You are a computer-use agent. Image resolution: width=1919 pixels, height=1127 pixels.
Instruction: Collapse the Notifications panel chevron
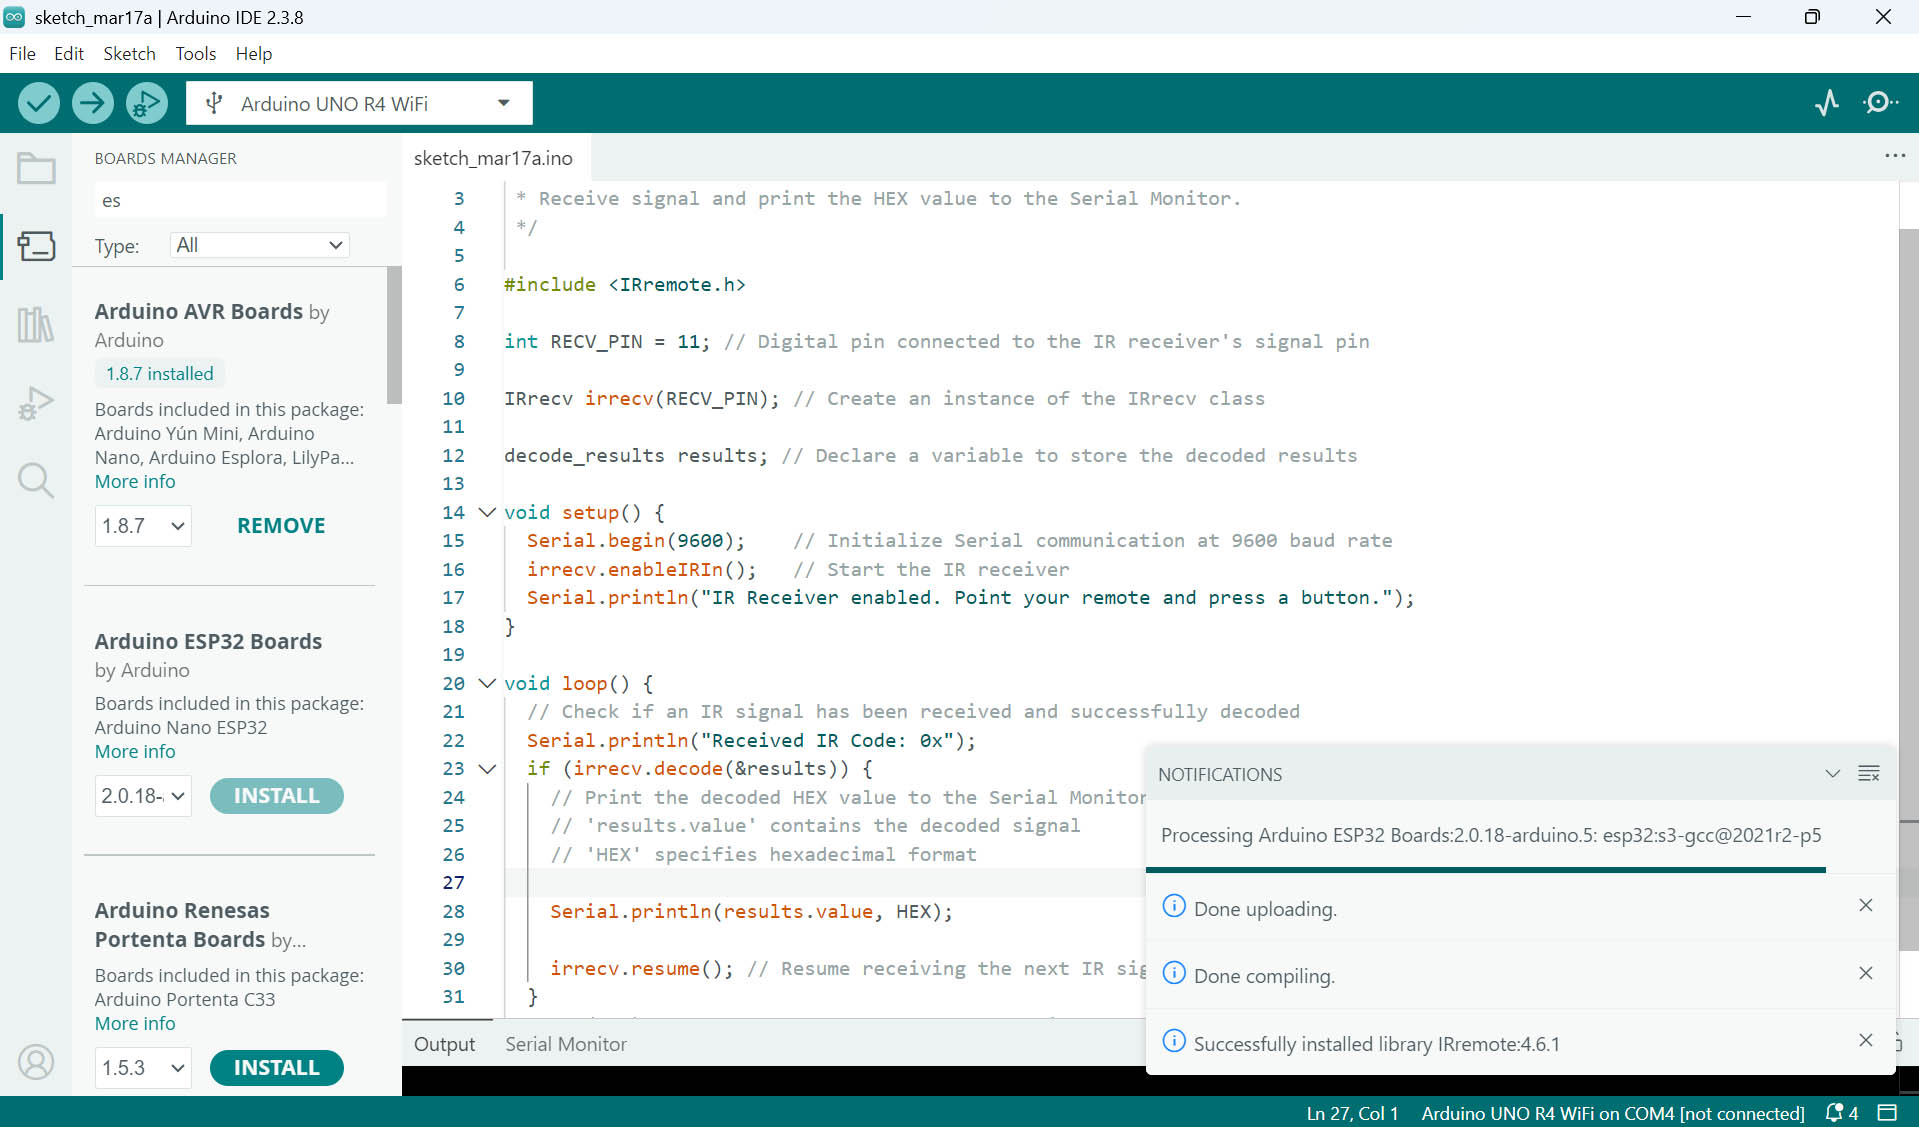(x=1832, y=773)
